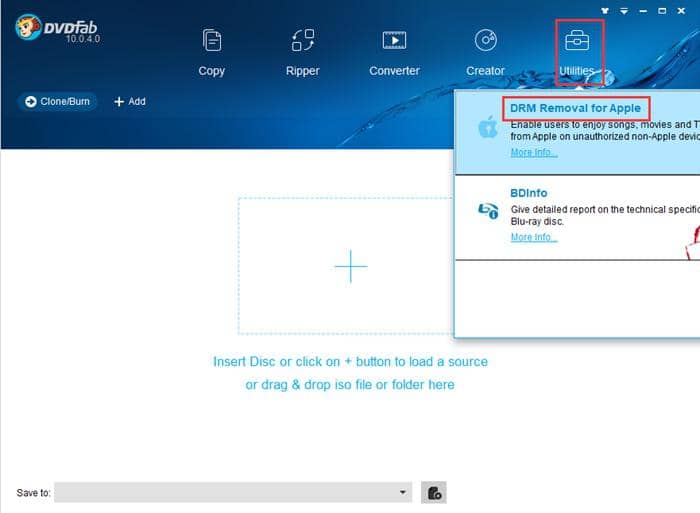Image resolution: width=700 pixels, height=513 pixels.
Task: Click the 'or drag & drop iso file' text
Action: pos(350,384)
